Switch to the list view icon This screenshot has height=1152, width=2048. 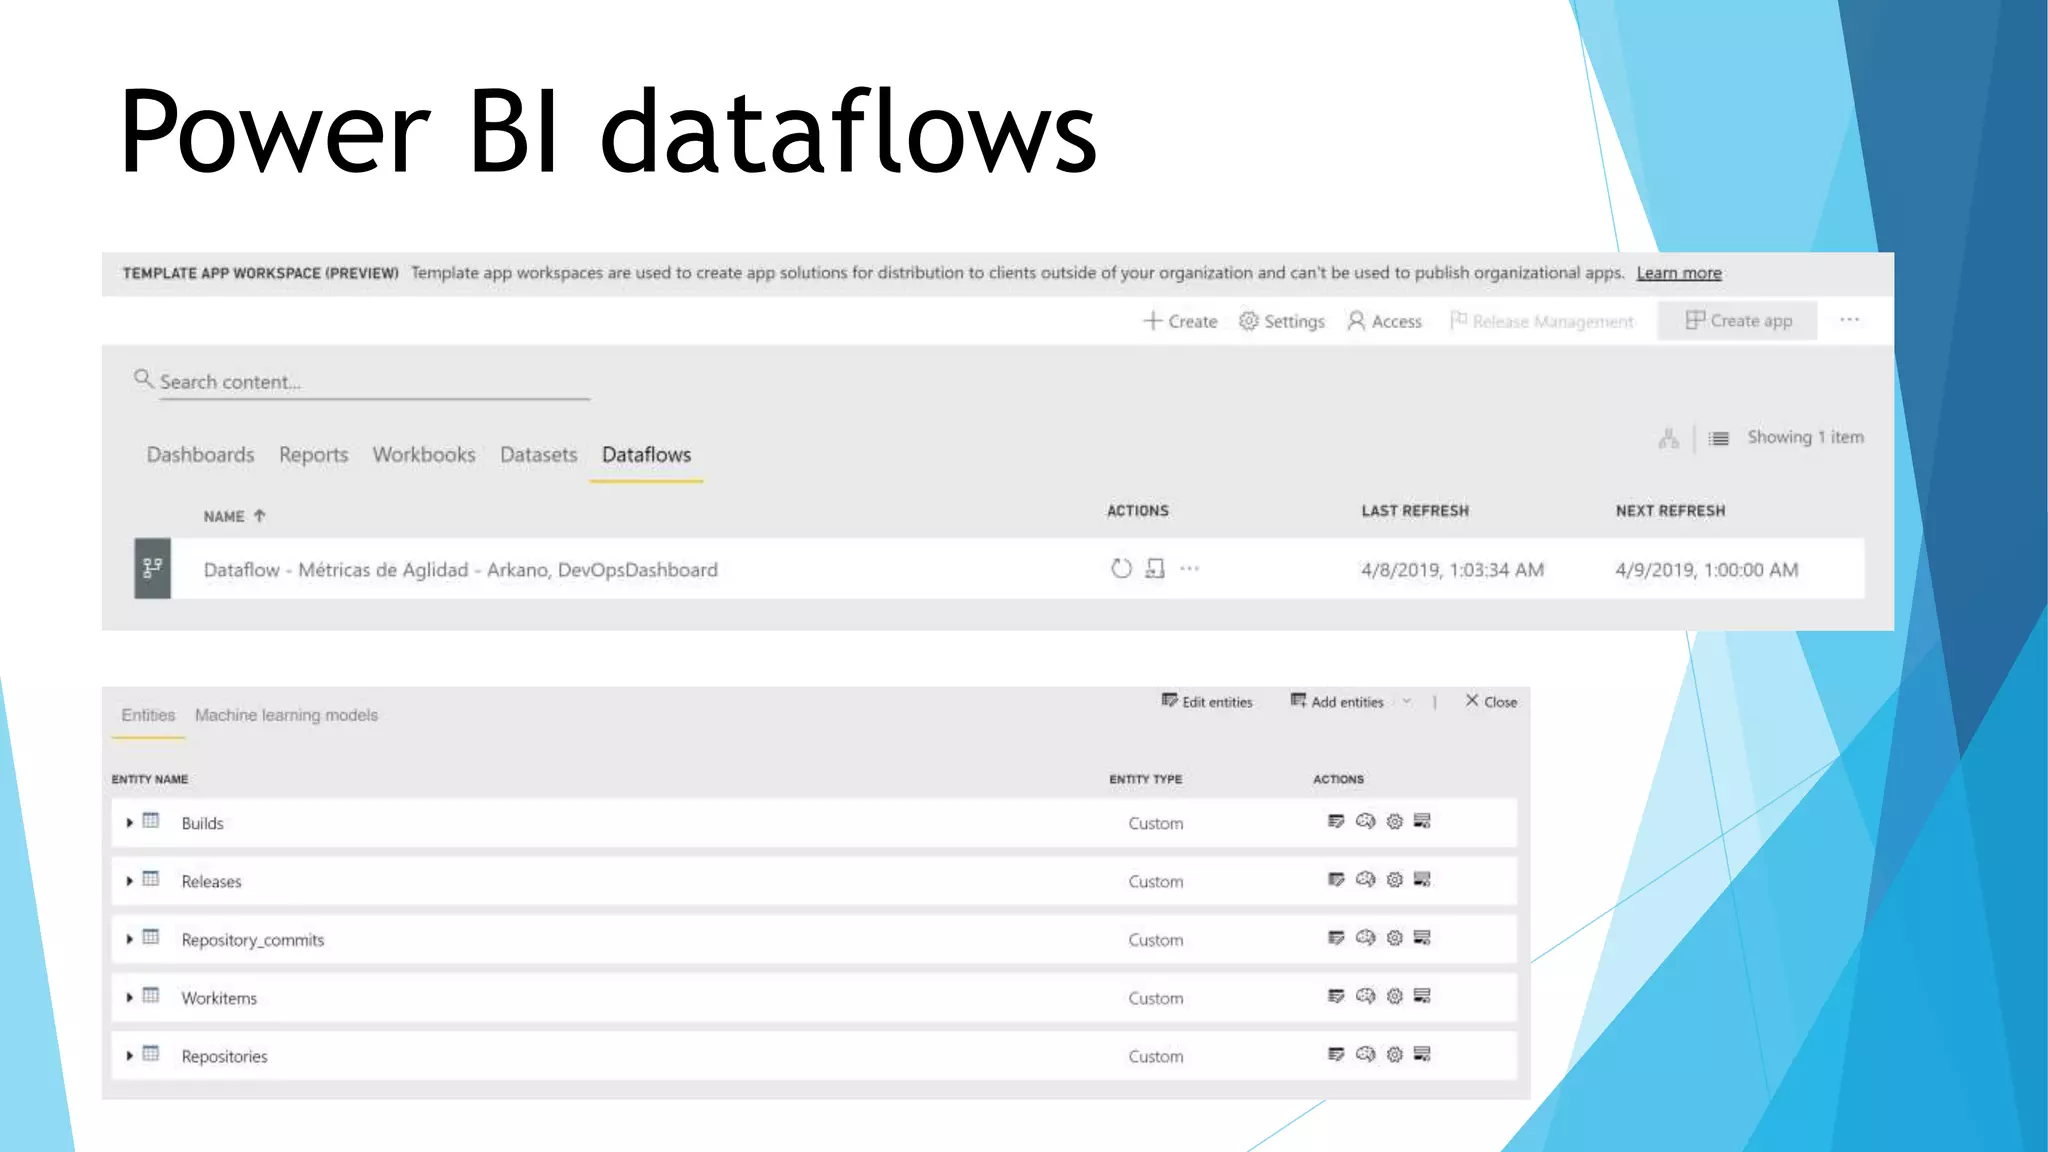click(x=1719, y=438)
